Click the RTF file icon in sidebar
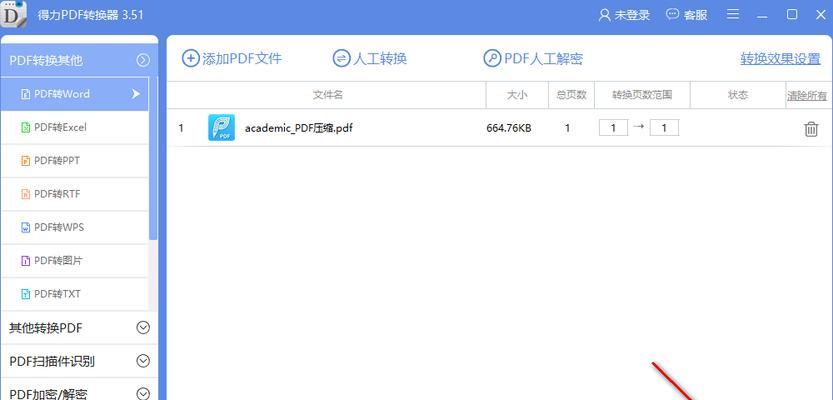833x400 pixels. click(x=26, y=194)
